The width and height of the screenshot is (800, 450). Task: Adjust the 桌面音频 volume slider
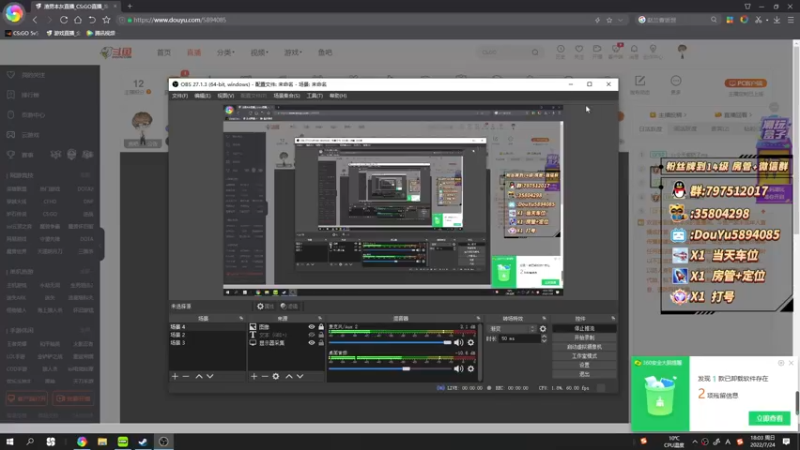[x=390, y=368]
